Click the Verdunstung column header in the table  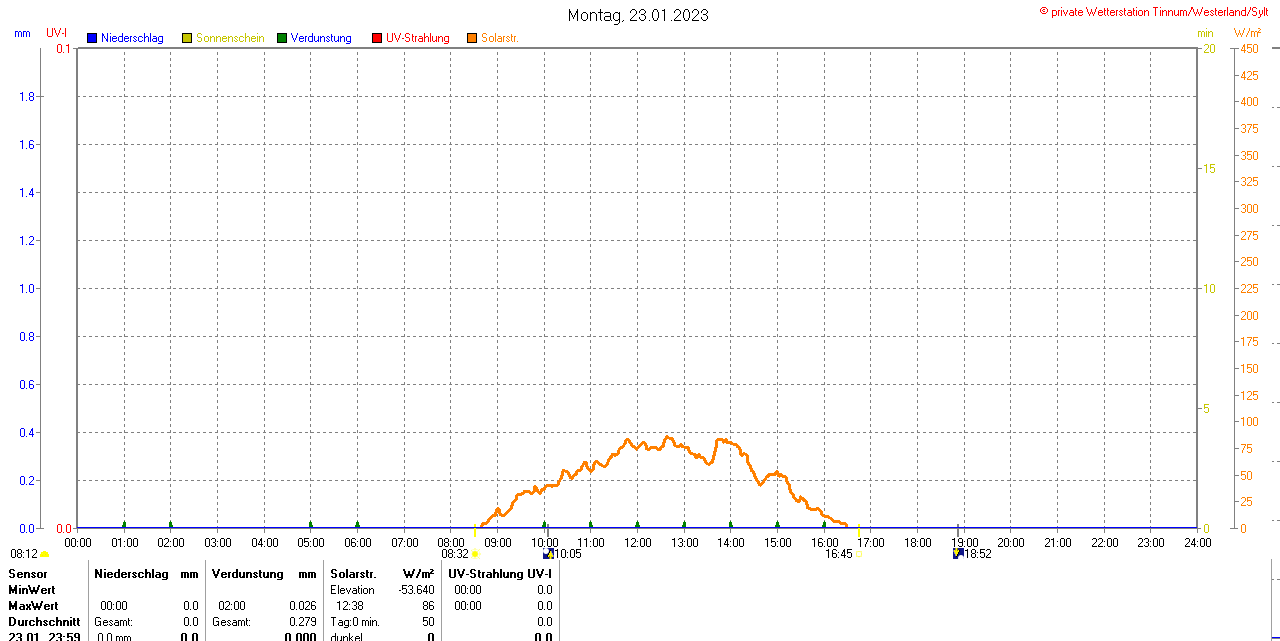coord(247,573)
